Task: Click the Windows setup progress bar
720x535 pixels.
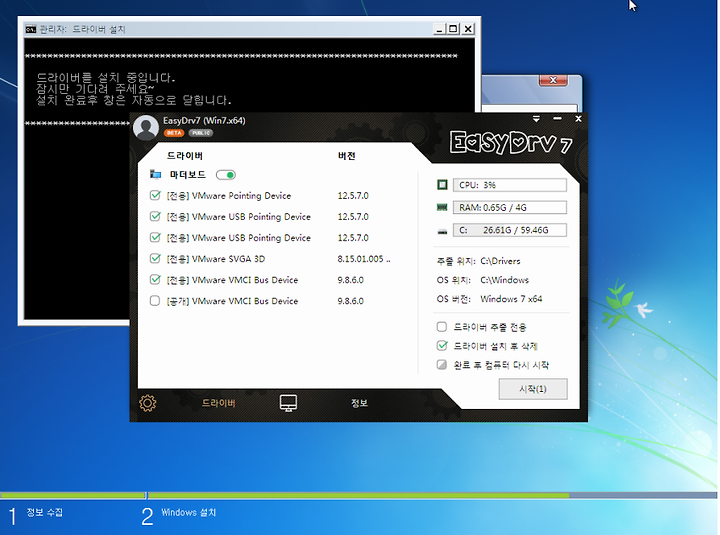Action: point(358,496)
